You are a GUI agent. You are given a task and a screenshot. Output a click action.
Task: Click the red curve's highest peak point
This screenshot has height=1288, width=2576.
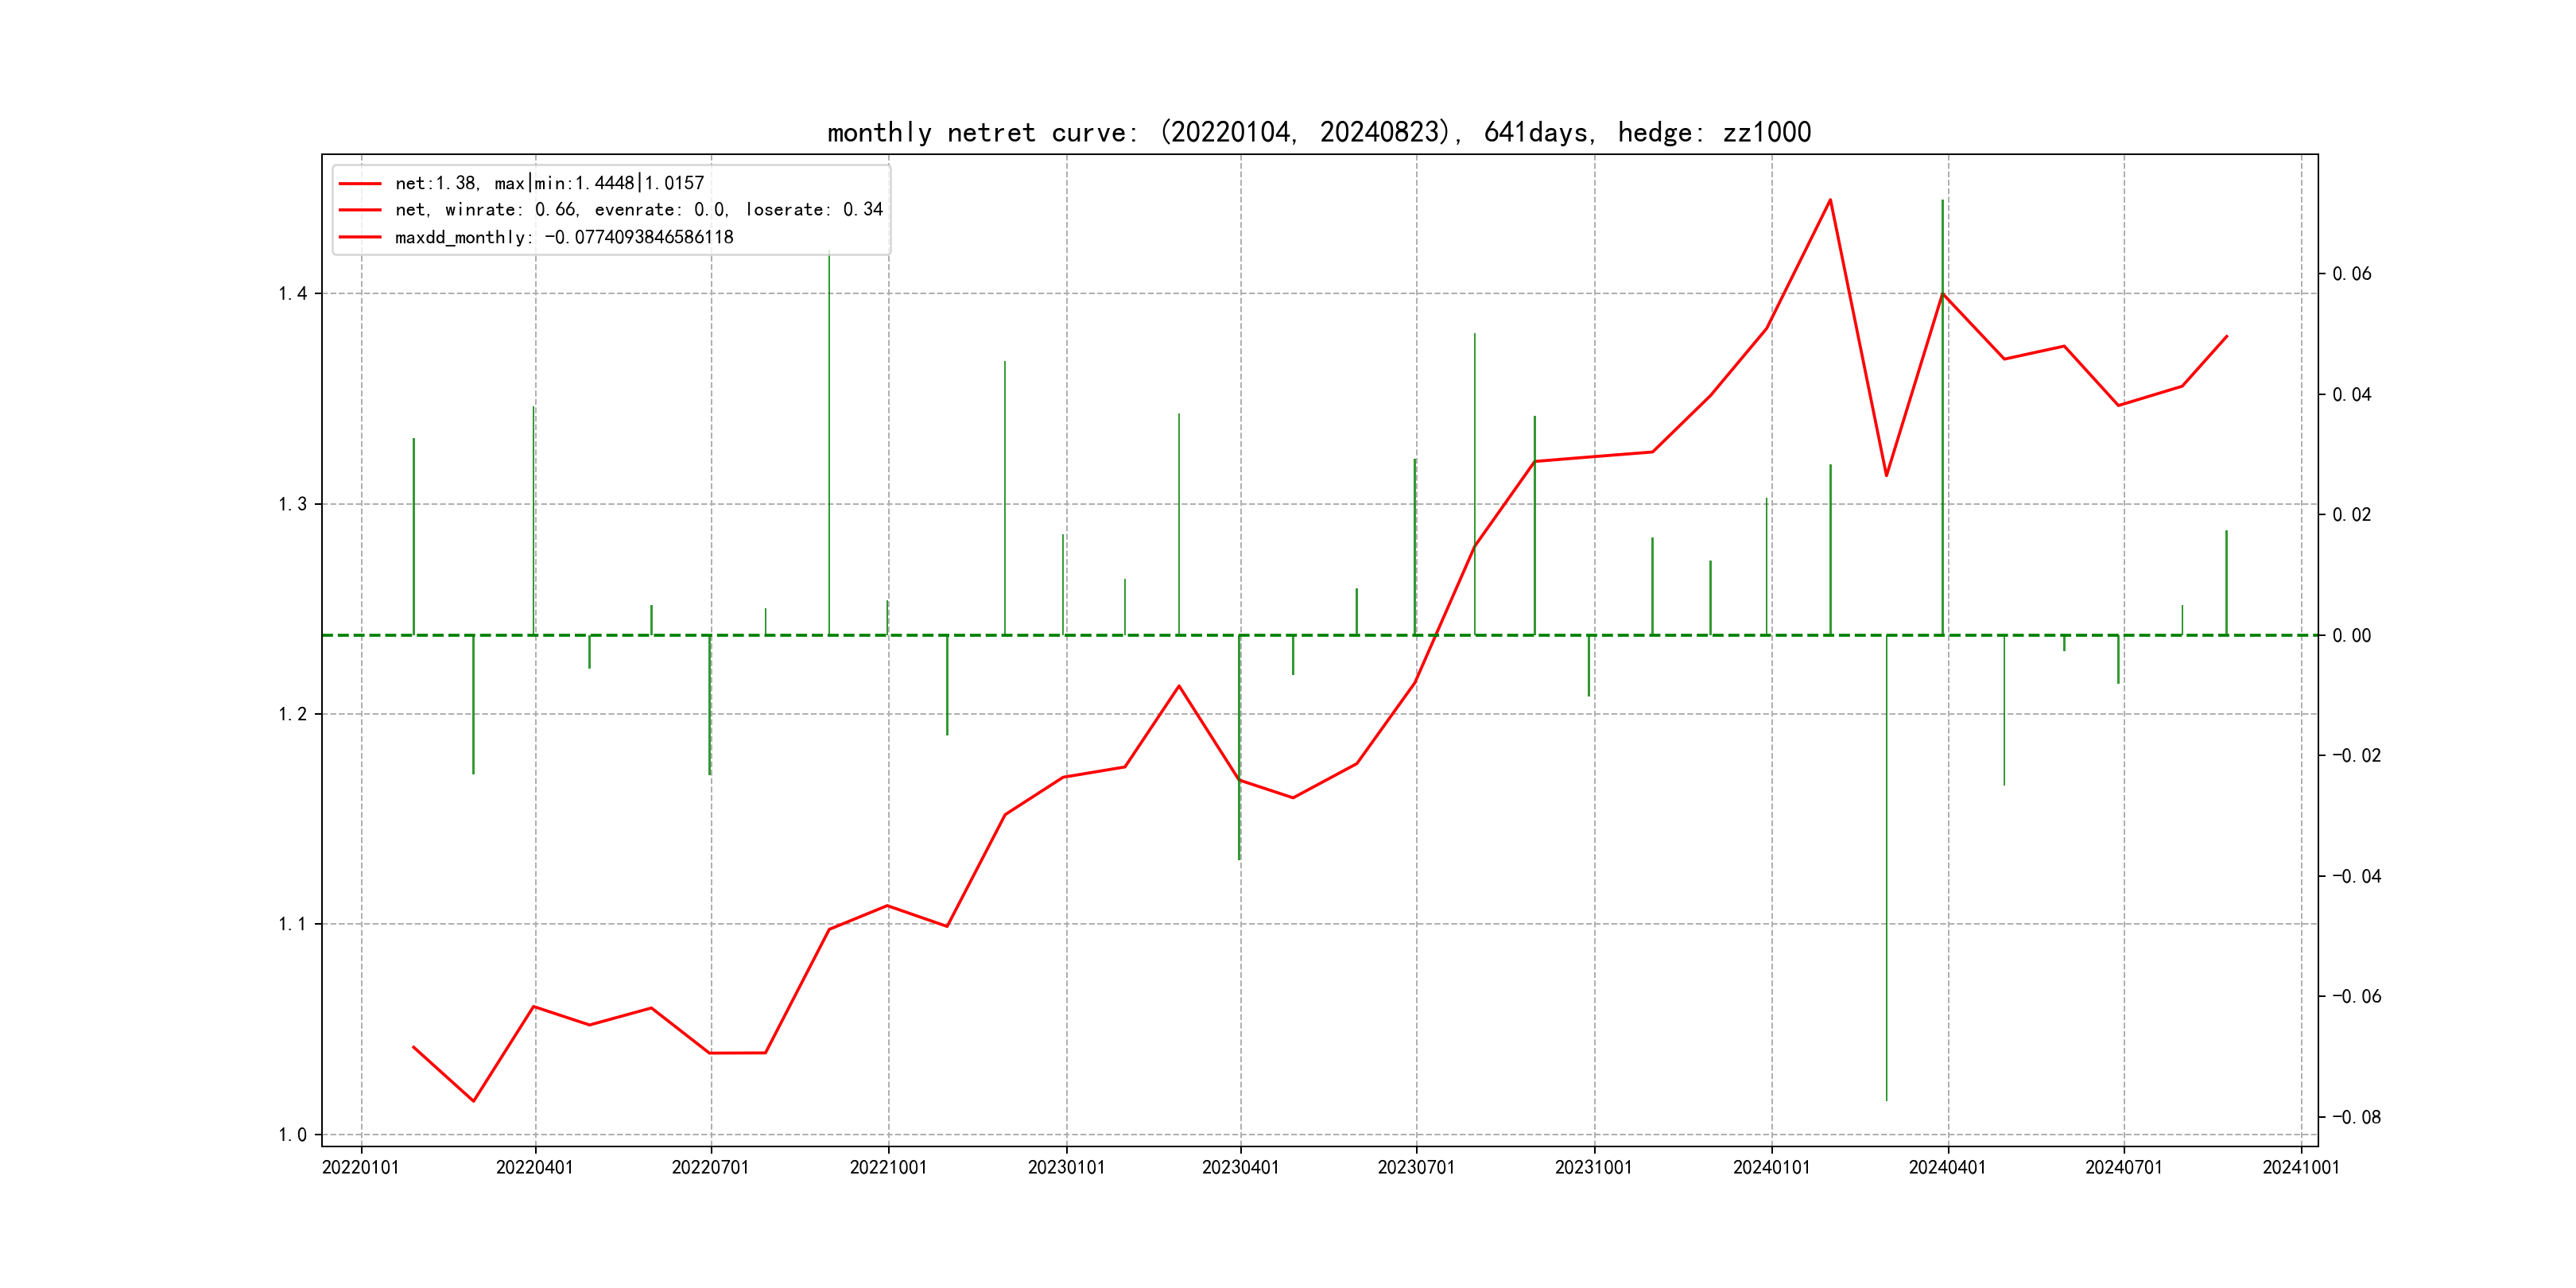[1830, 200]
